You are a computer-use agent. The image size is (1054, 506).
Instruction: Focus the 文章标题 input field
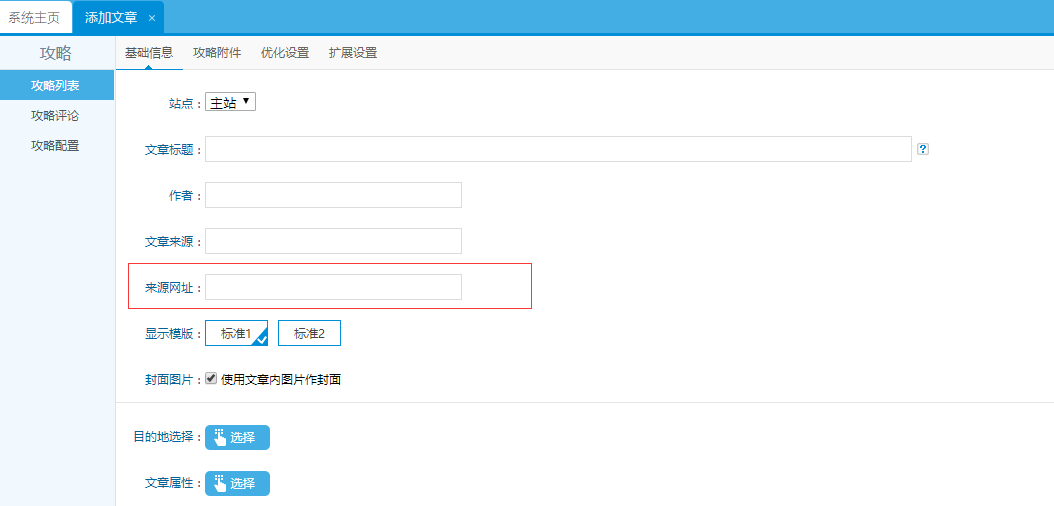pyautogui.click(x=558, y=149)
